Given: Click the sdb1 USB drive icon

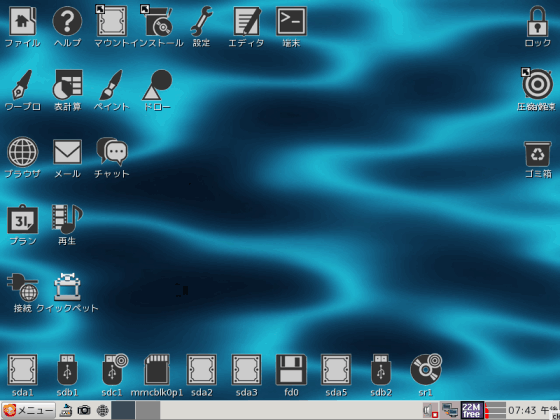Looking at the screenshot, I should [x=67, y=370].
